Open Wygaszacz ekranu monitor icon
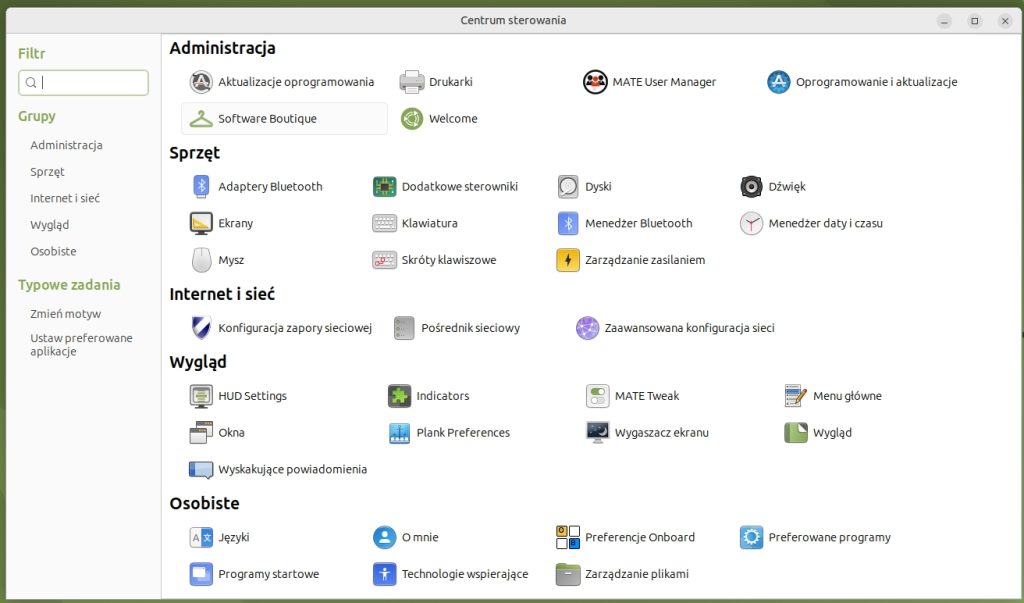 [598, 433]
